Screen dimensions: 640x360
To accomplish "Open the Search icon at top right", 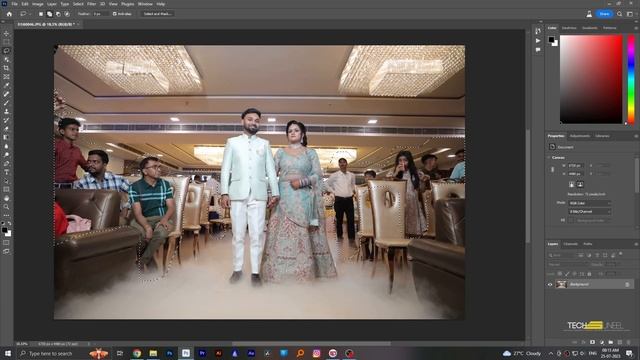I will tap(620, 14).
